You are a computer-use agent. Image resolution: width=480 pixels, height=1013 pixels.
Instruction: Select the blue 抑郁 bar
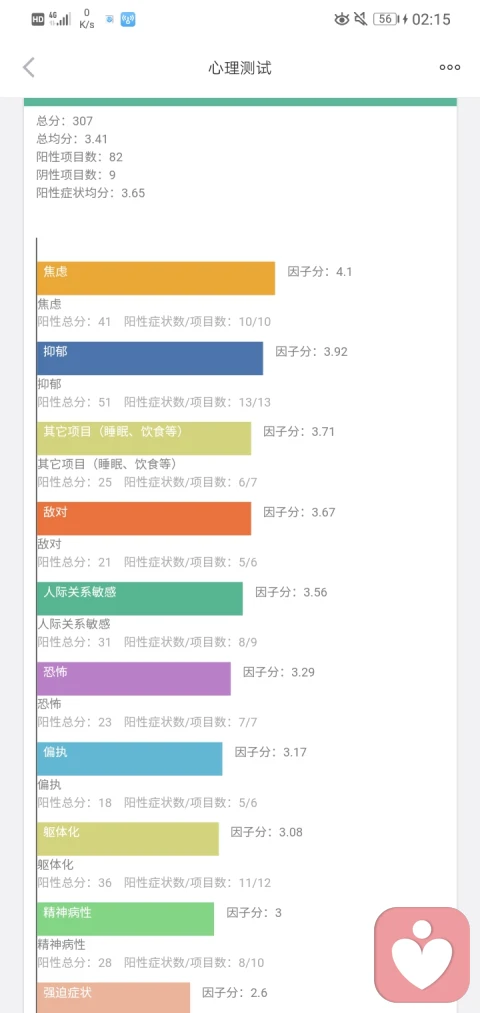click(150, 359)
